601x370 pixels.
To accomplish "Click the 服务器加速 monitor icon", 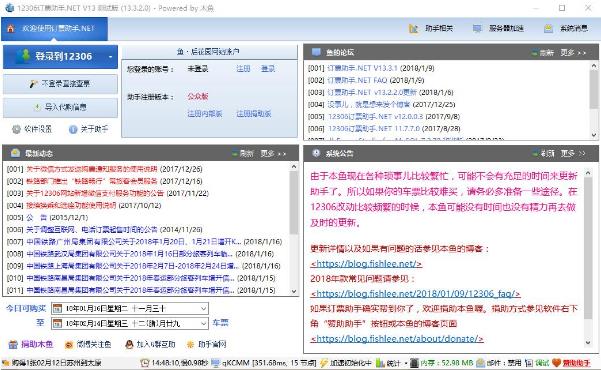I will [x=477, y=29].
